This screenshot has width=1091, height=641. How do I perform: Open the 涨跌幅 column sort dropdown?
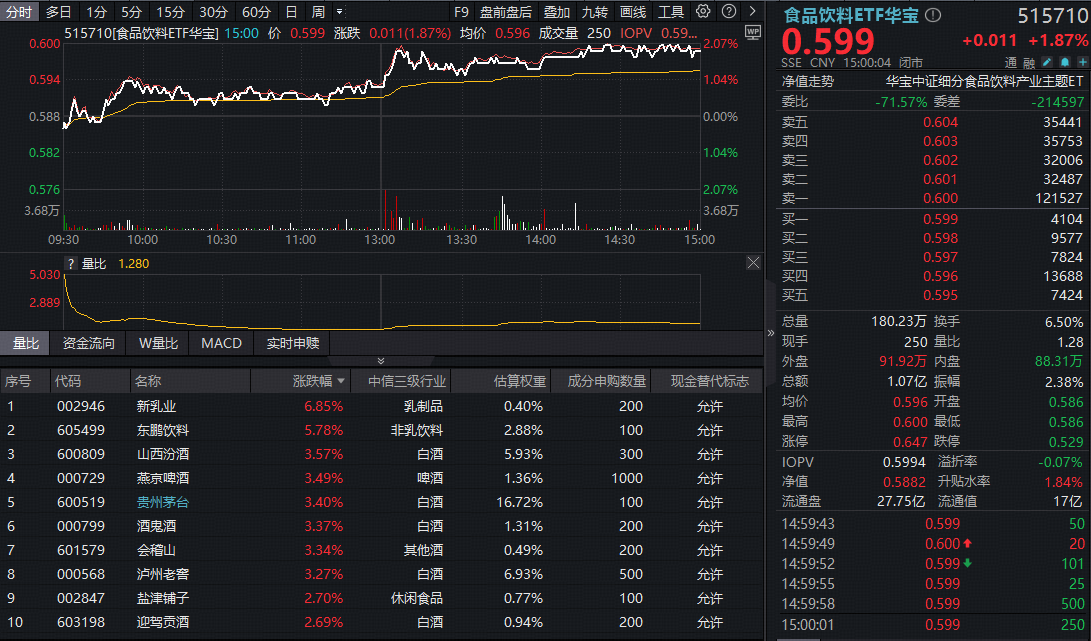(342, 381)
